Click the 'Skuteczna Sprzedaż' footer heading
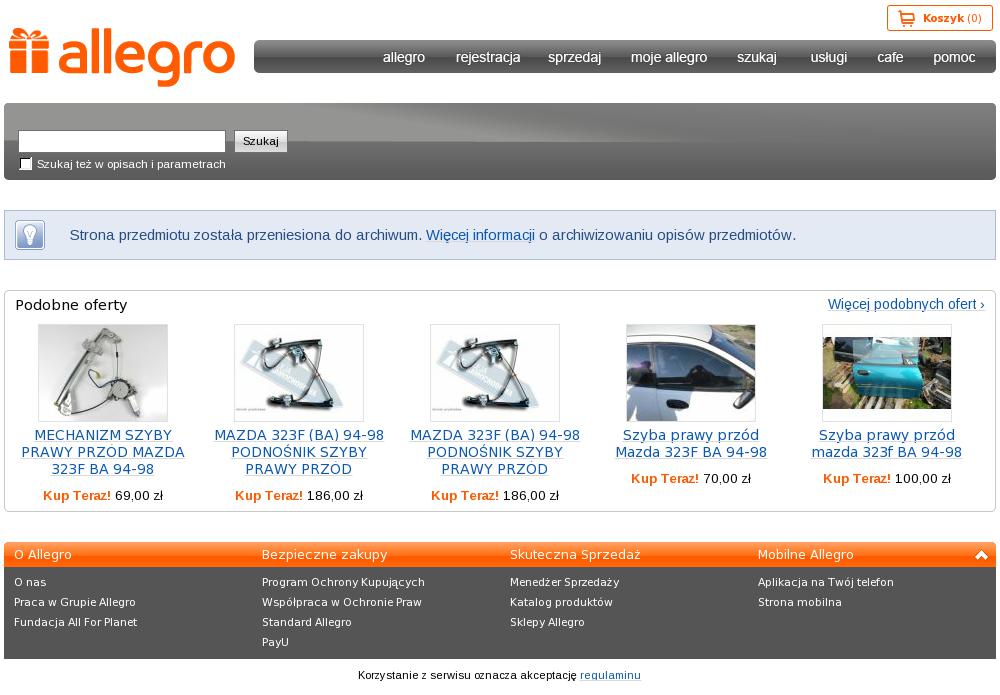This screenshot has height=695, width=1000. tap(575, 555)
